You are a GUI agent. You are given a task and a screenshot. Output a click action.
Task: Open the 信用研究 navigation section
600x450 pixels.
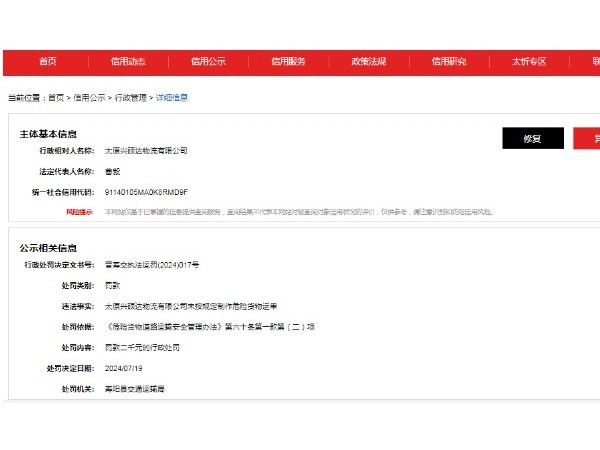pyautogui.click(x=449, y=62)
